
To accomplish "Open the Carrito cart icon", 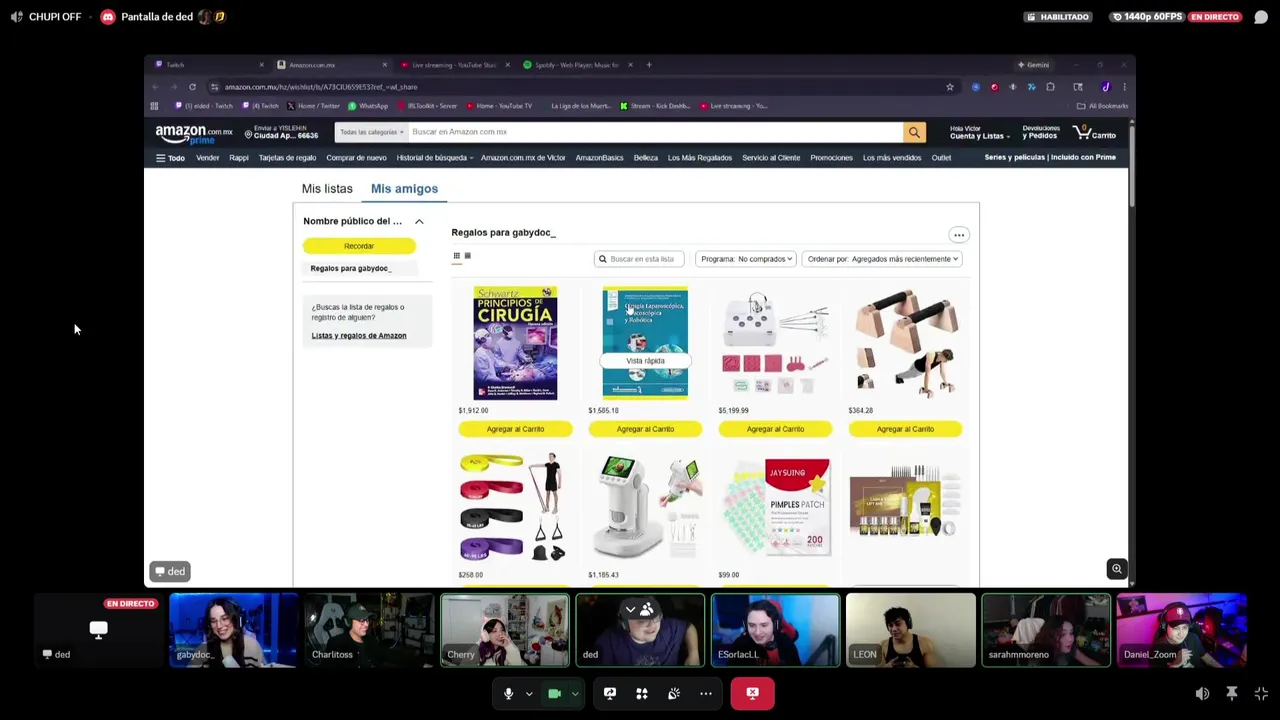I will click(x=1094, y=132).
